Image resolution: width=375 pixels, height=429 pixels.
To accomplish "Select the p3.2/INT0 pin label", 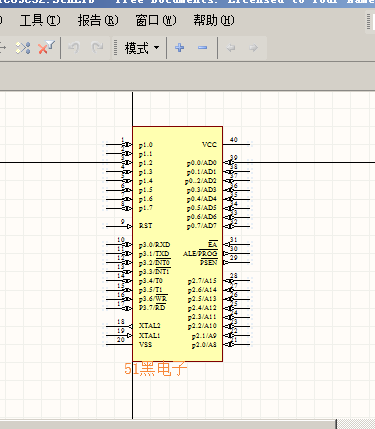I will point(154,263).
